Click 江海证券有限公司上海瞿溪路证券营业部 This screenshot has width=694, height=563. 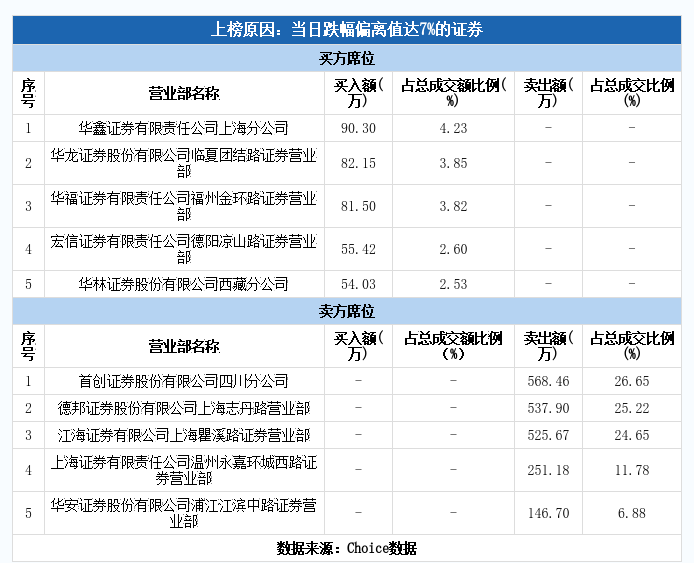[184, 435]
